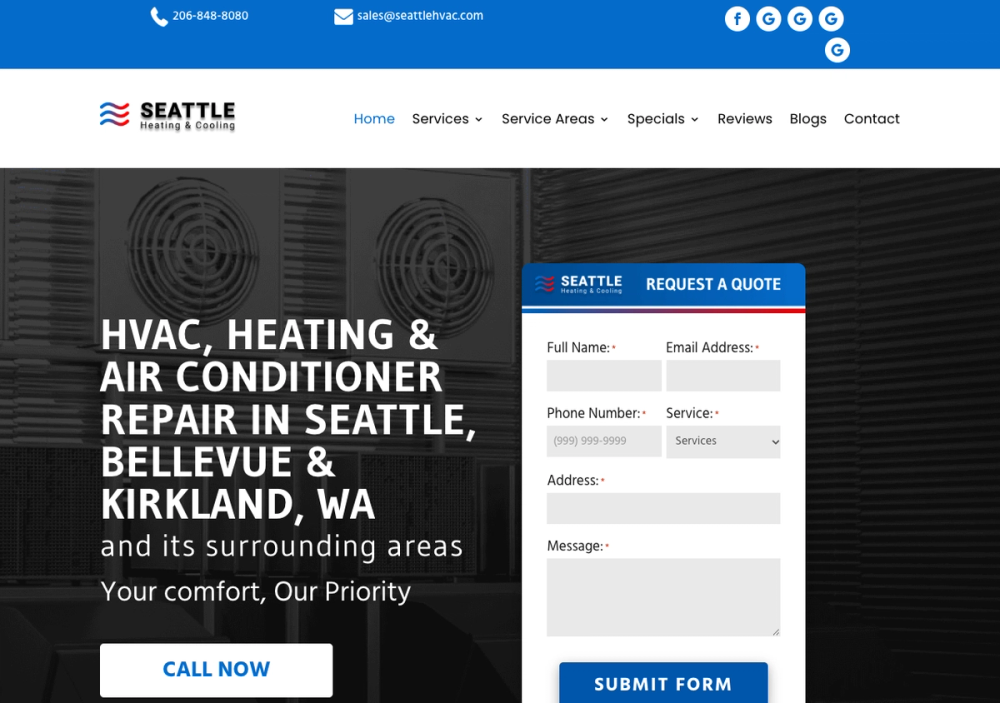The image size is (1000, 703).
Task: Click the Submit Form button
Action: coord(663,683)
